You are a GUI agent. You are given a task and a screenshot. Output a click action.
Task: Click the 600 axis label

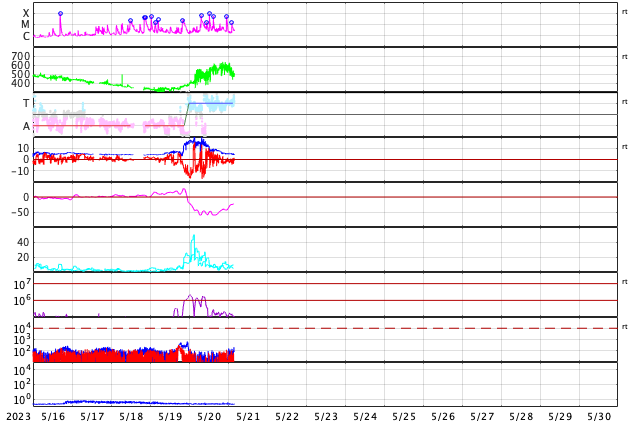21,65
